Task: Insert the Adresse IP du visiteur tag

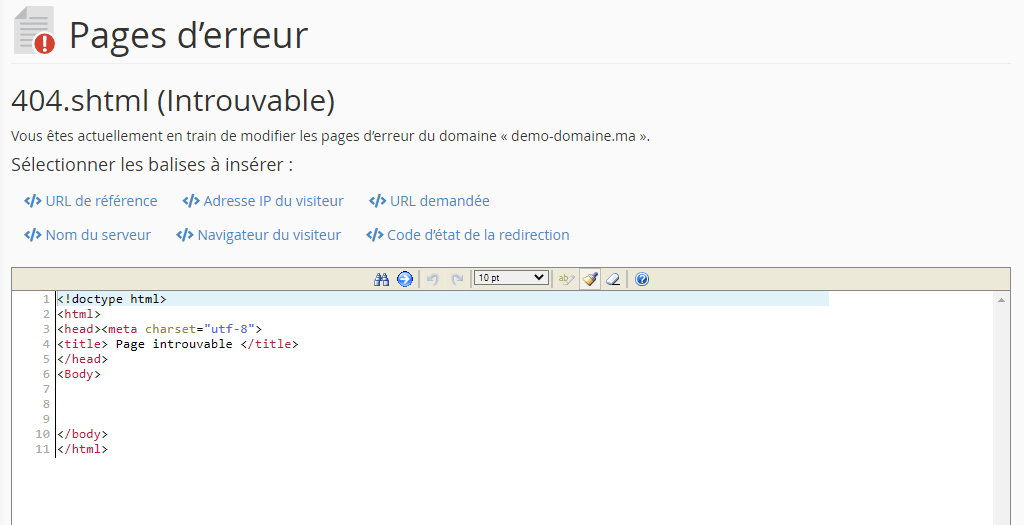Action: 263,201
